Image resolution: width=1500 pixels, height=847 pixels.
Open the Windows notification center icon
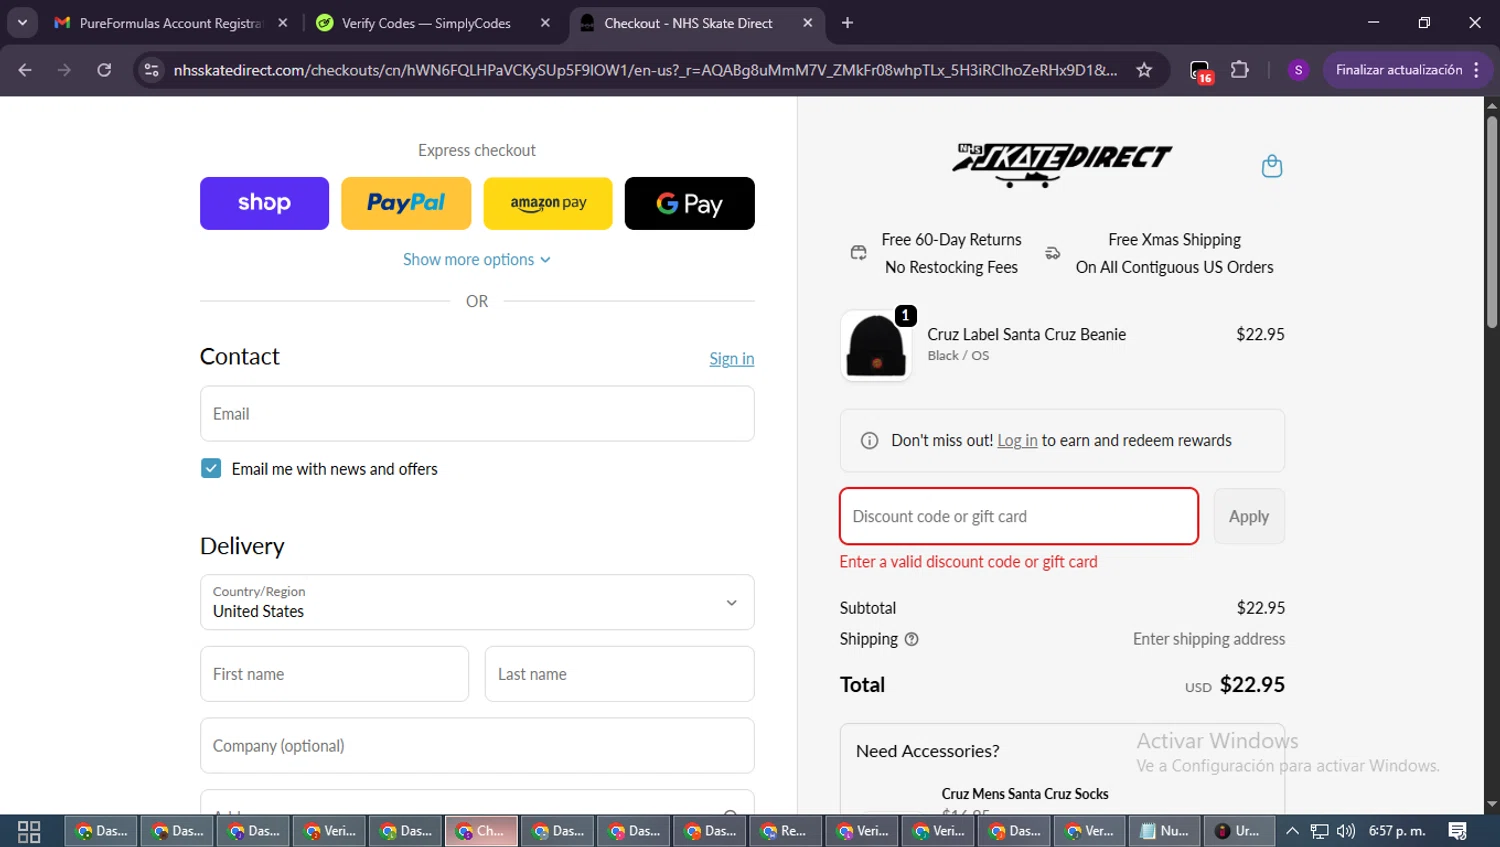(x=1457, y=831)
